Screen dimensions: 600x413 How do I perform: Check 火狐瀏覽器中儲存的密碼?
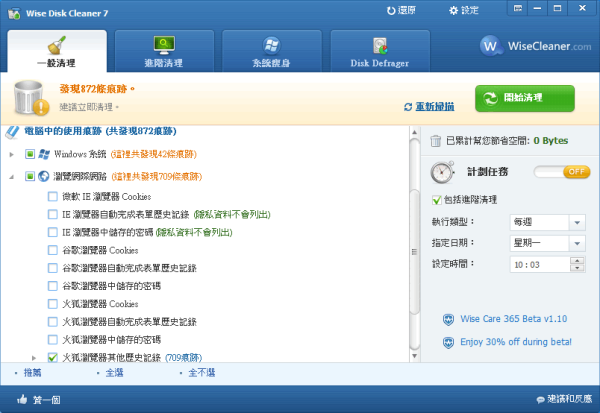click(x=53, y=339)
